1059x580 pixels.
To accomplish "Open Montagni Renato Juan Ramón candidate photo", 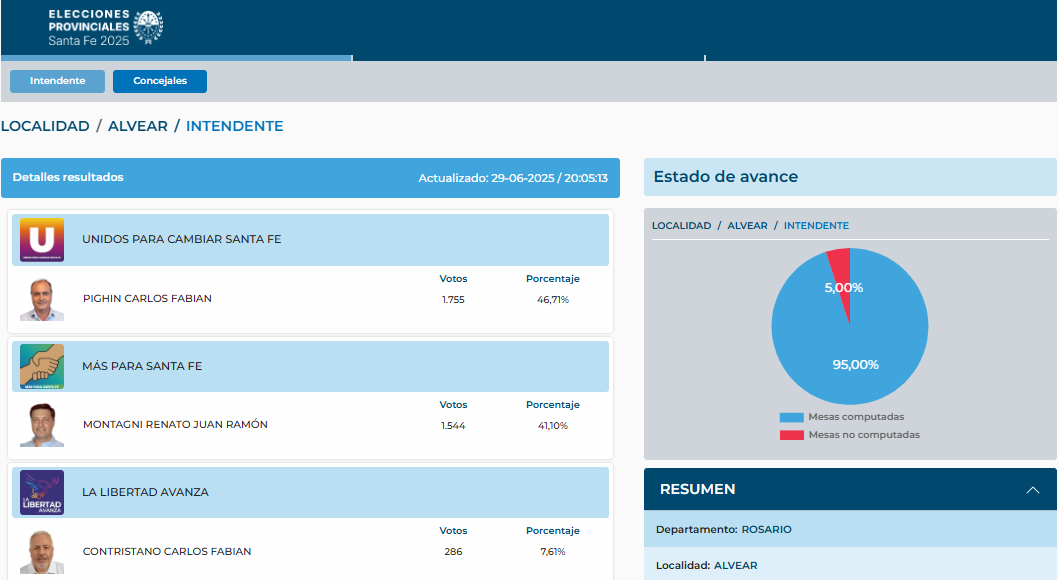I will coord(42,425).
